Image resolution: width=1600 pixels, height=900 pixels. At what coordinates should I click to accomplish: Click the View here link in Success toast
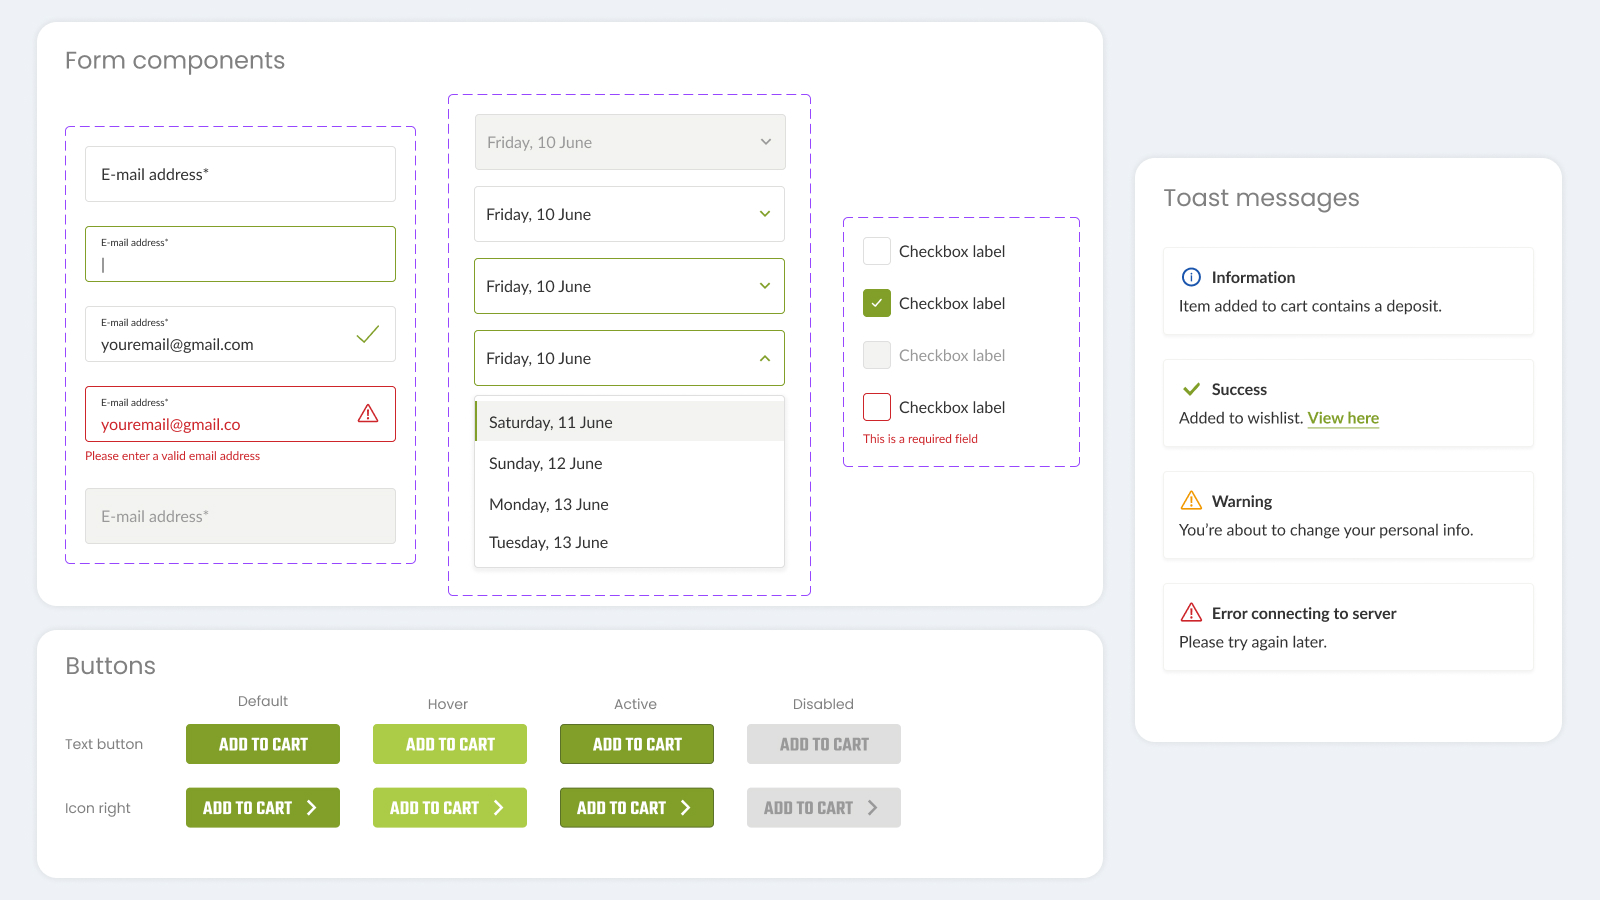point(1343,418)
